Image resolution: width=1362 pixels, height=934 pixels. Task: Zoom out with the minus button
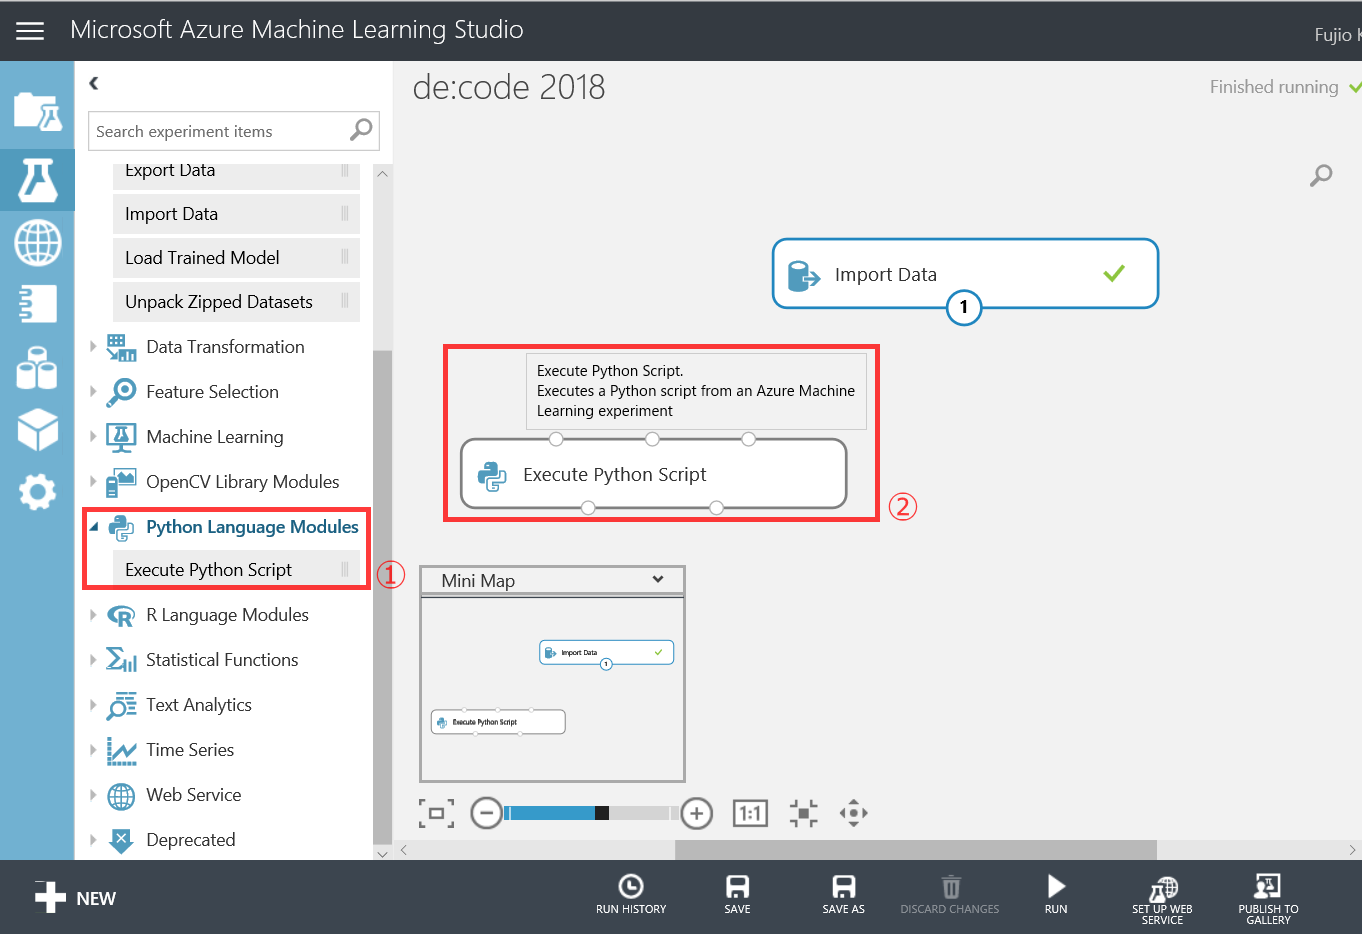pos(486,813)
